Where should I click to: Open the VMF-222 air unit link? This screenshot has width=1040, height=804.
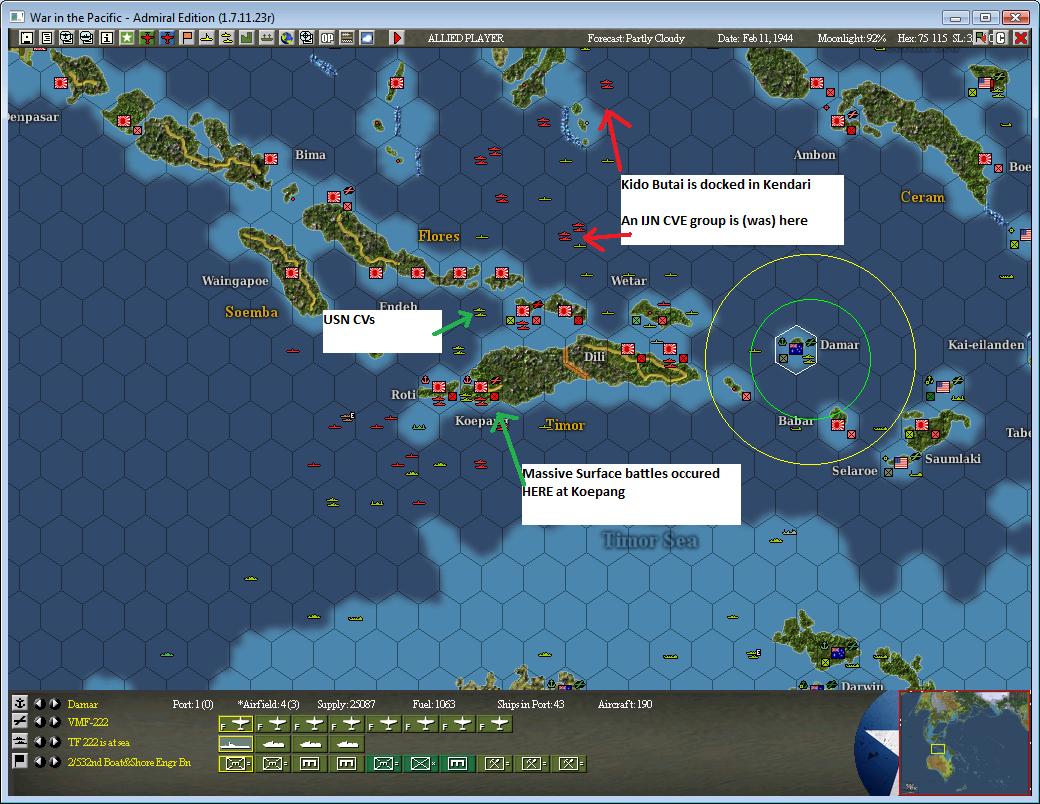(x=88, y=722)
